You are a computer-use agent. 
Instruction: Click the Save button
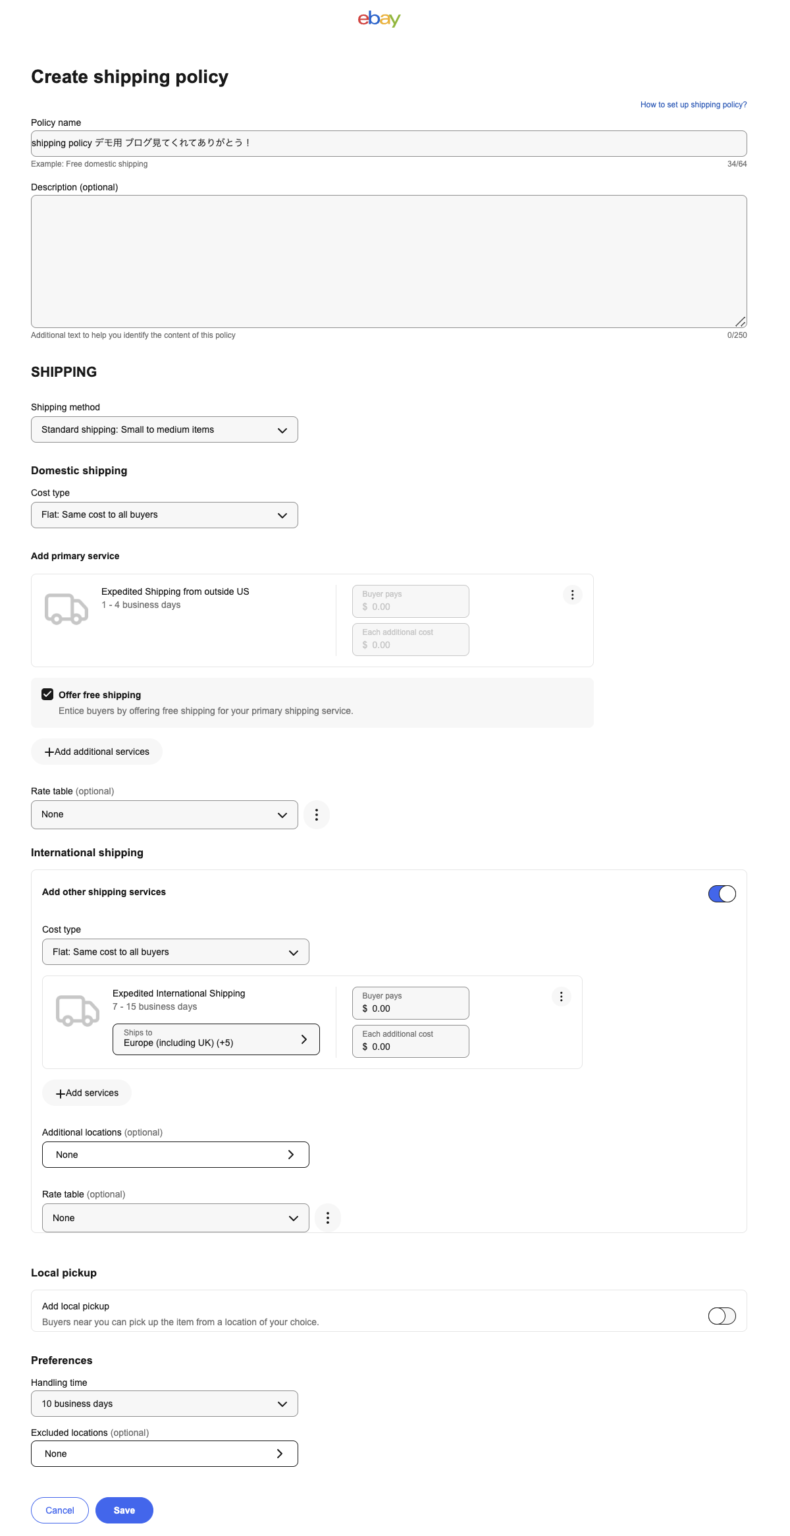click(124, 1510)
